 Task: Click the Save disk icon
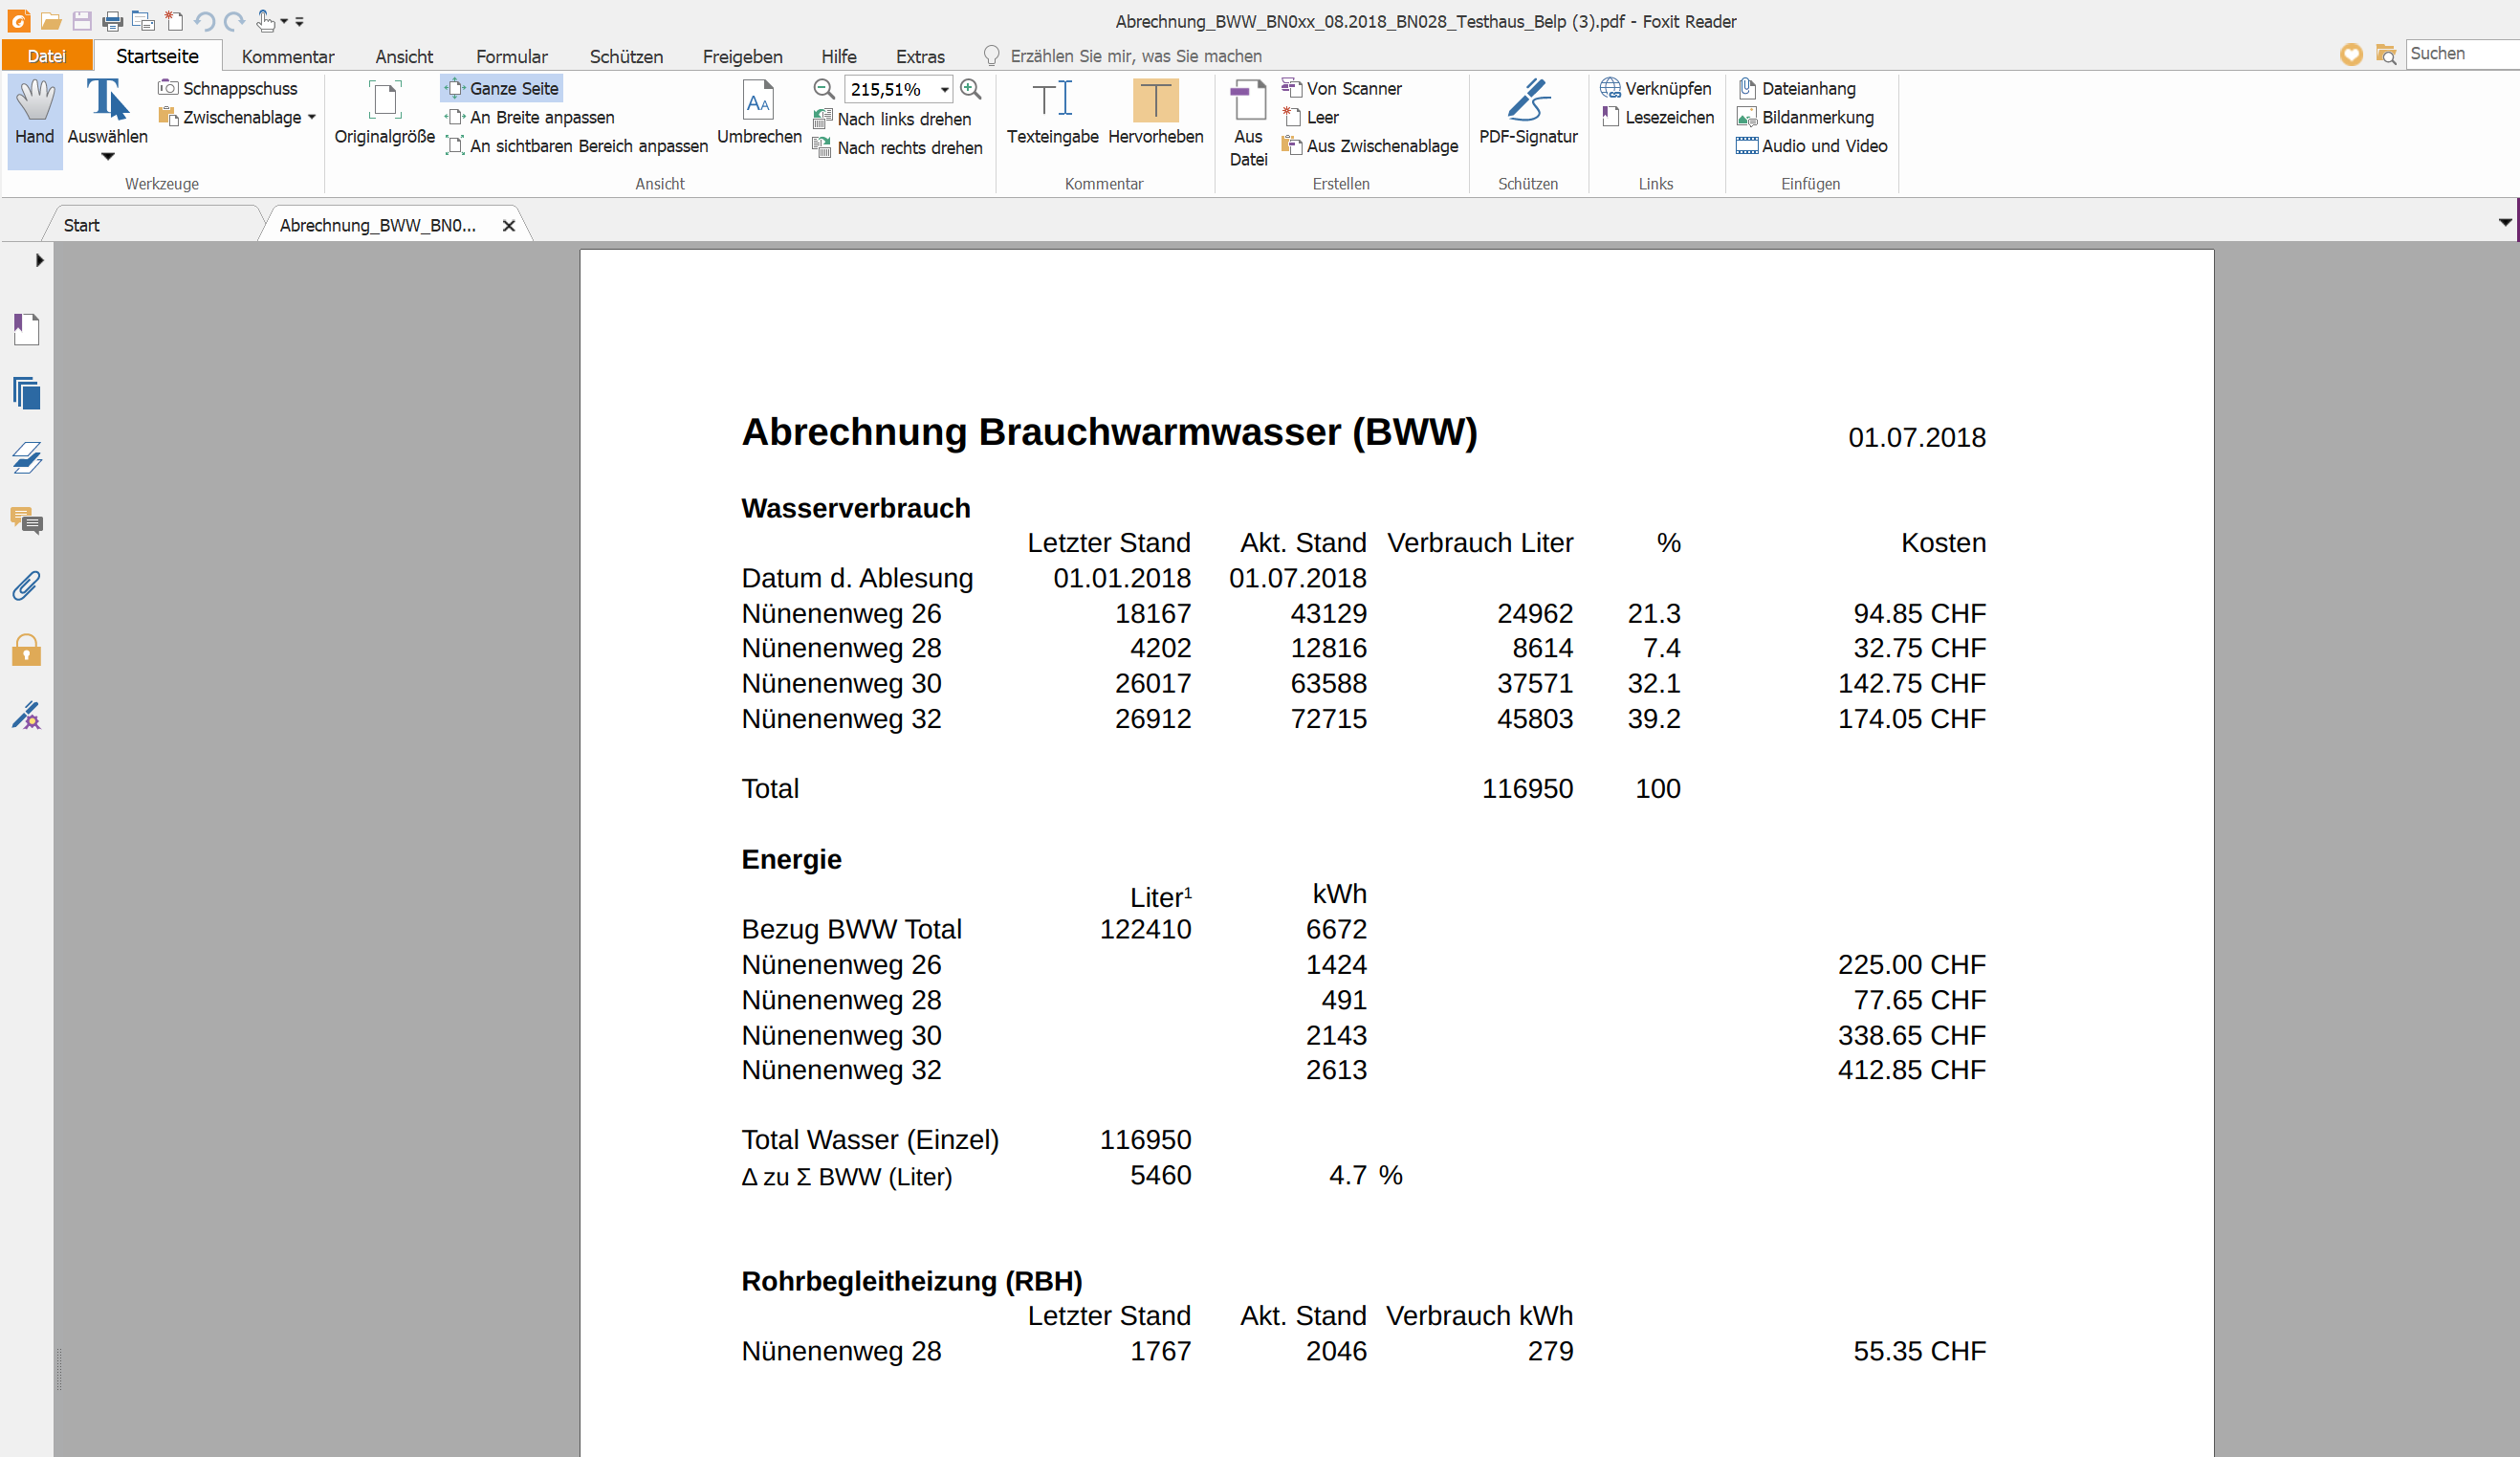[82, 21]
